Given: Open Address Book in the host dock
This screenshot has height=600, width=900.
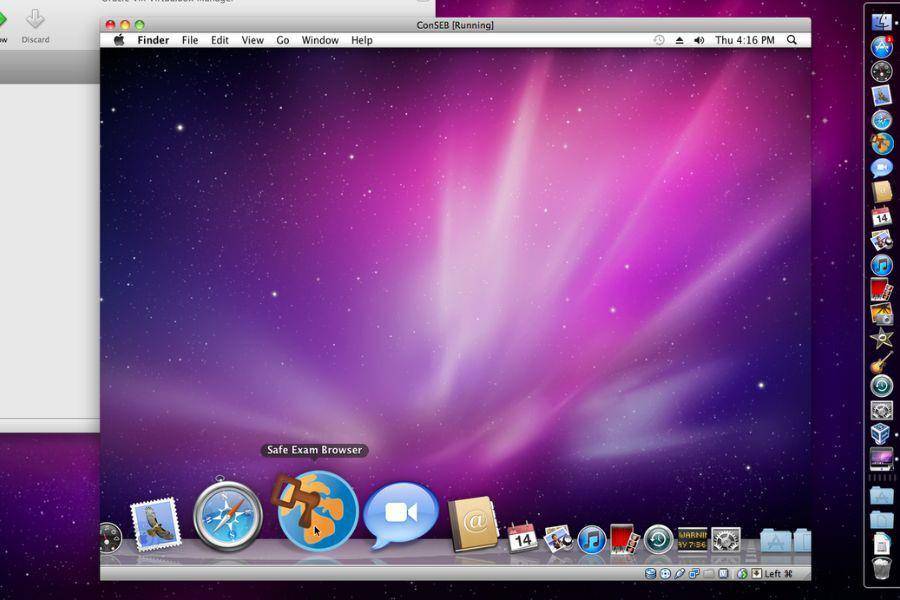Looking at the screenshot, I should pyautogui.click(x=882, y=192).
